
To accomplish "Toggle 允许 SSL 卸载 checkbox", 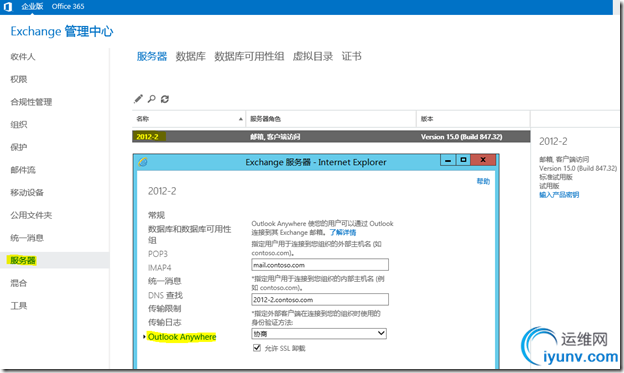I will click(x=257, y=348).
